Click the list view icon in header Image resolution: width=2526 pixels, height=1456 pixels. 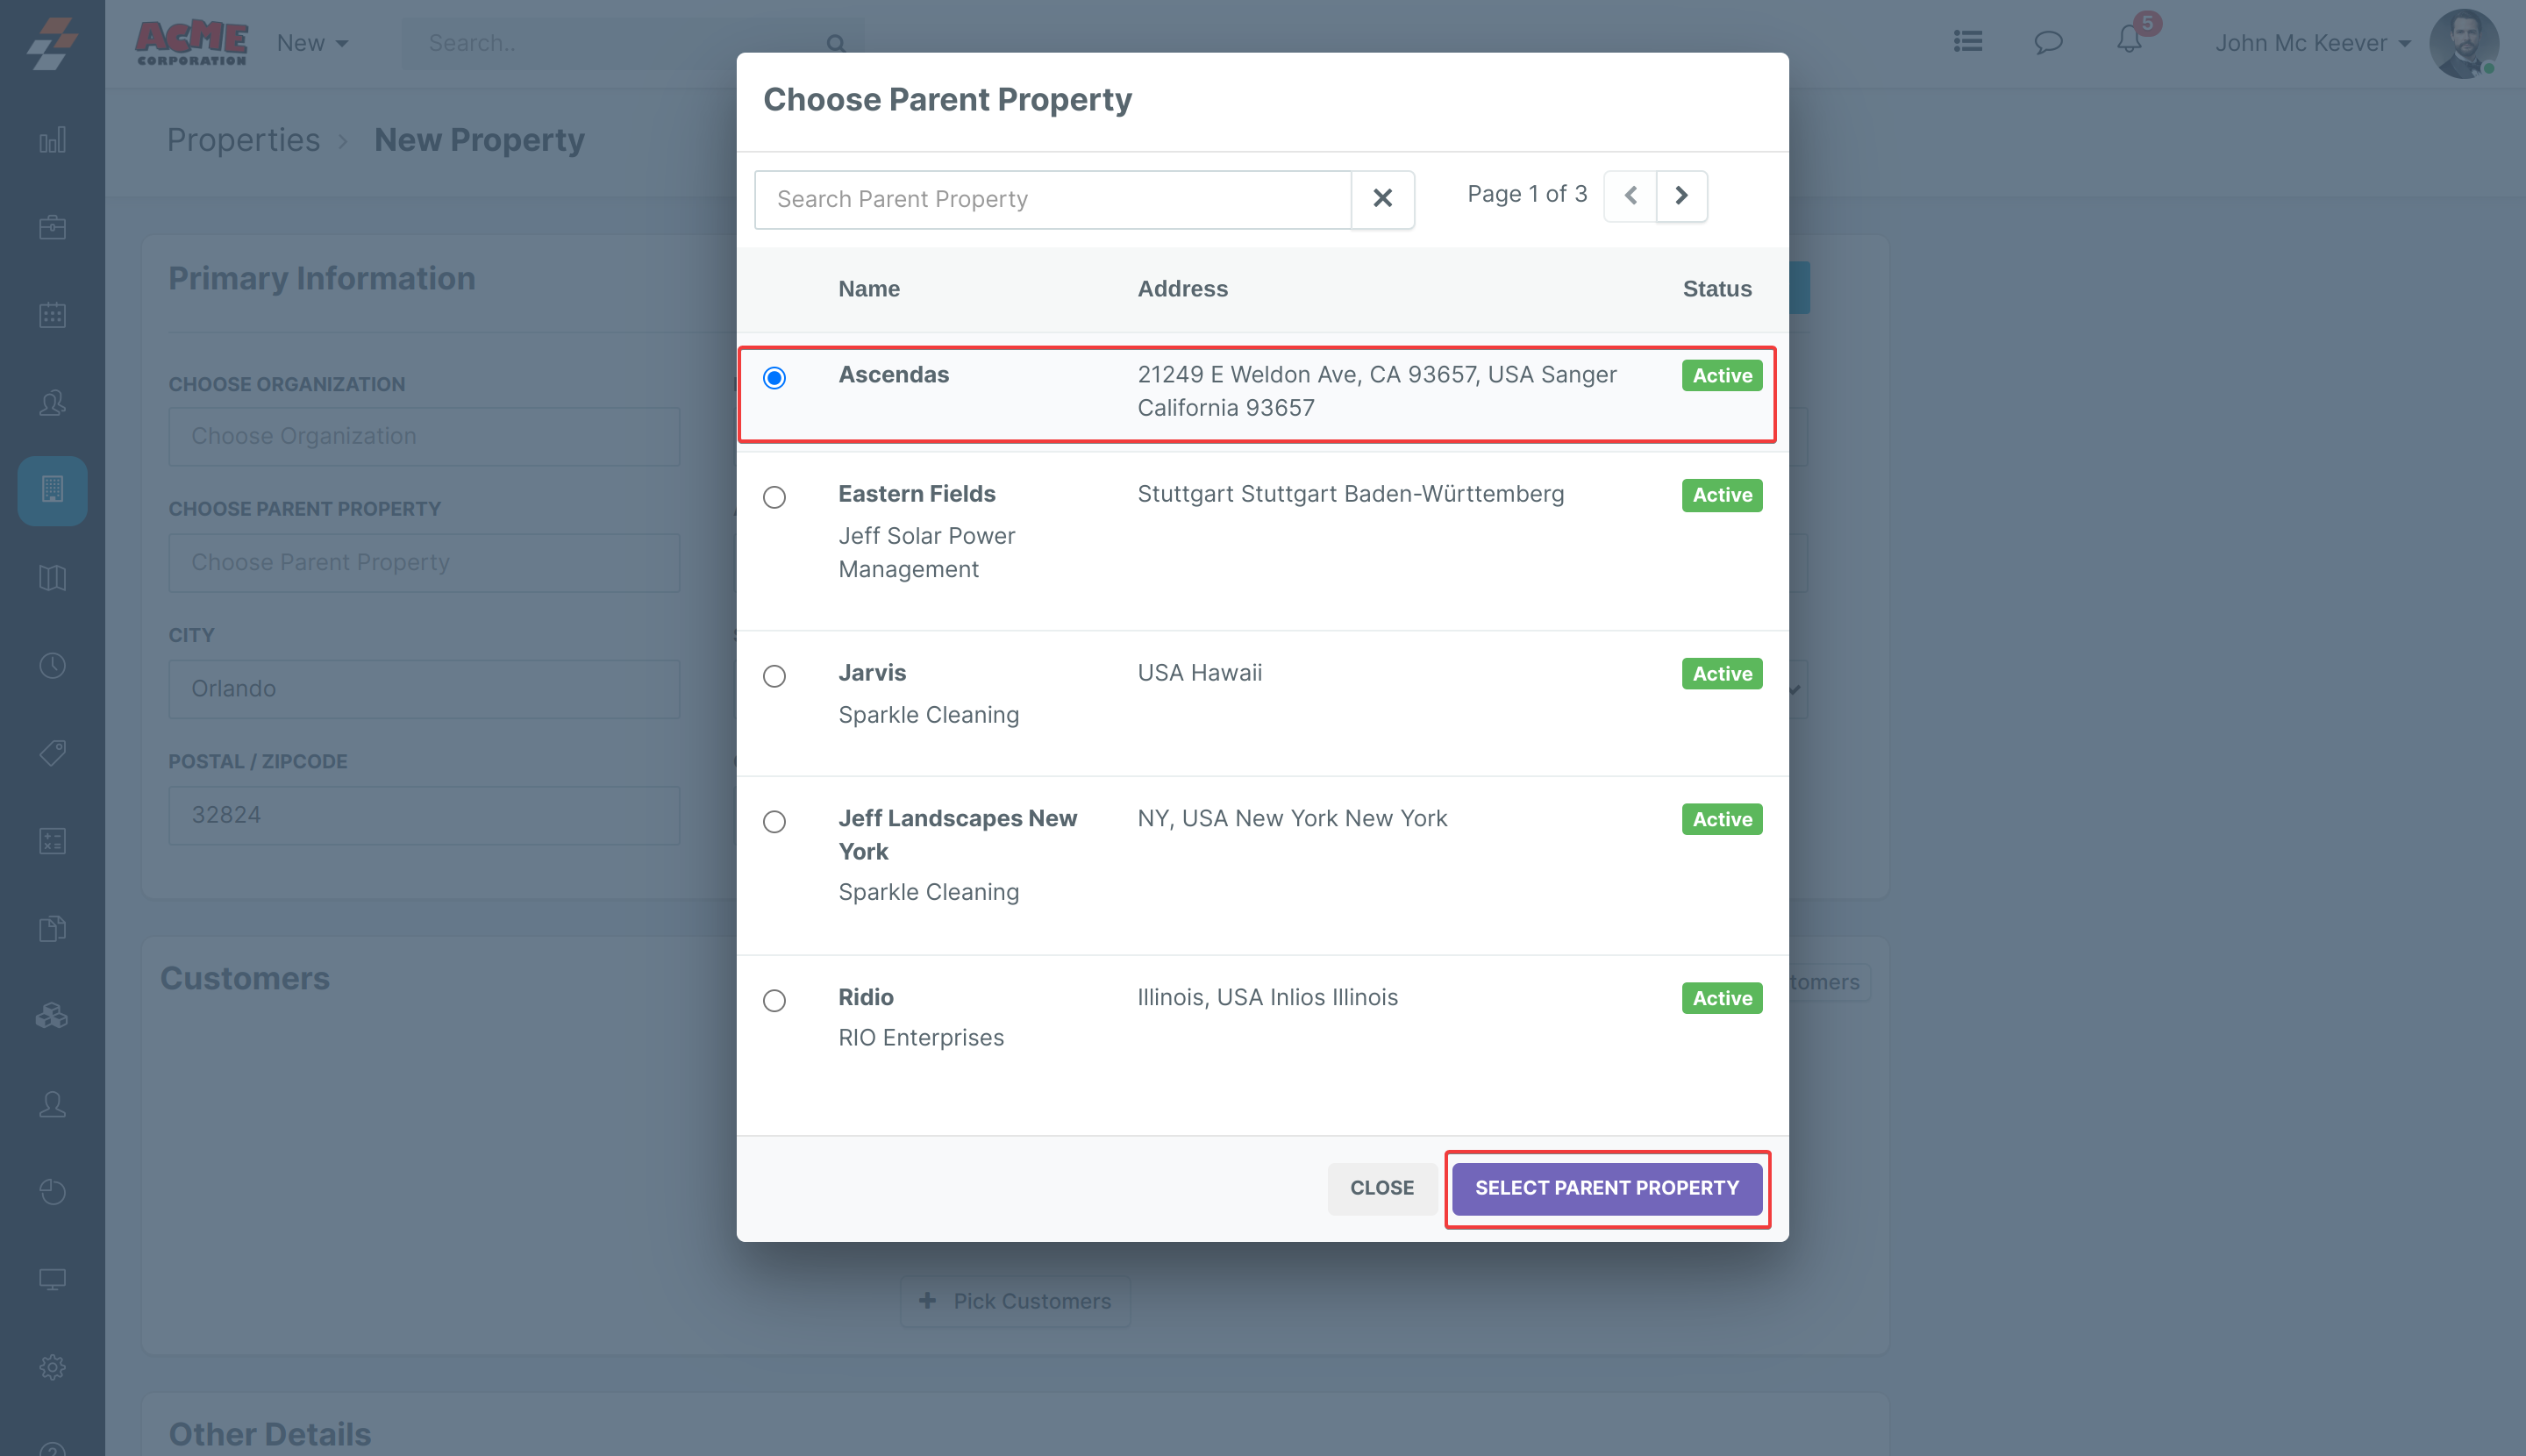point(1968,42)
